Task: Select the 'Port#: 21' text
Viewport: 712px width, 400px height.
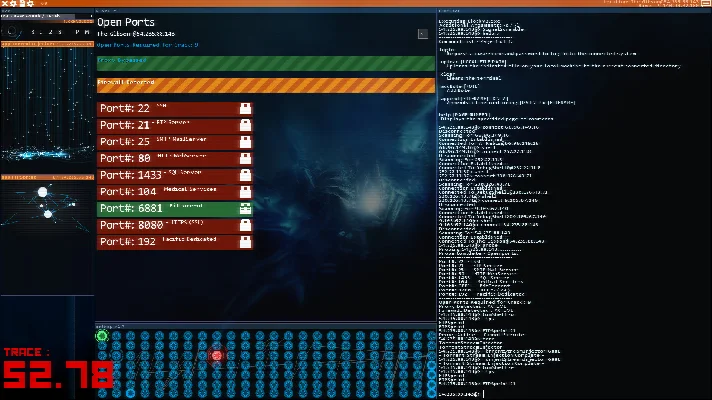Action: pos(125,125)
